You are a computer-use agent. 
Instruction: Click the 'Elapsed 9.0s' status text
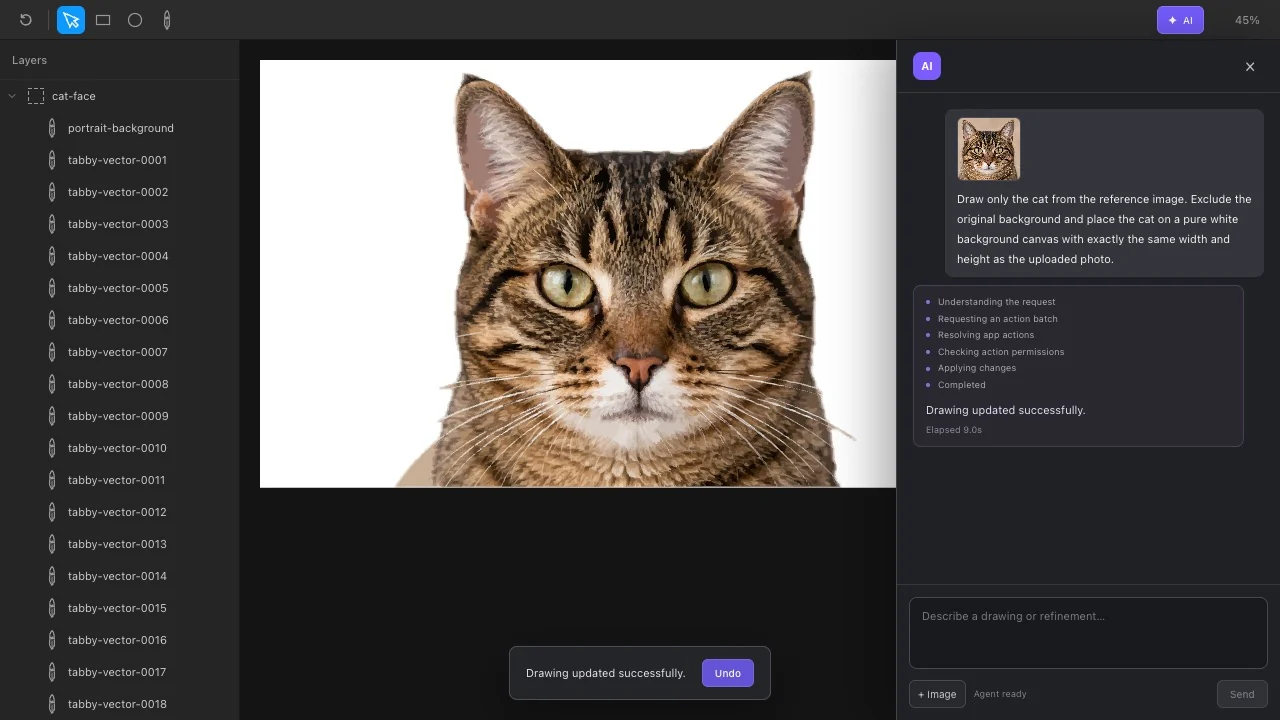[x=954, y=430]
